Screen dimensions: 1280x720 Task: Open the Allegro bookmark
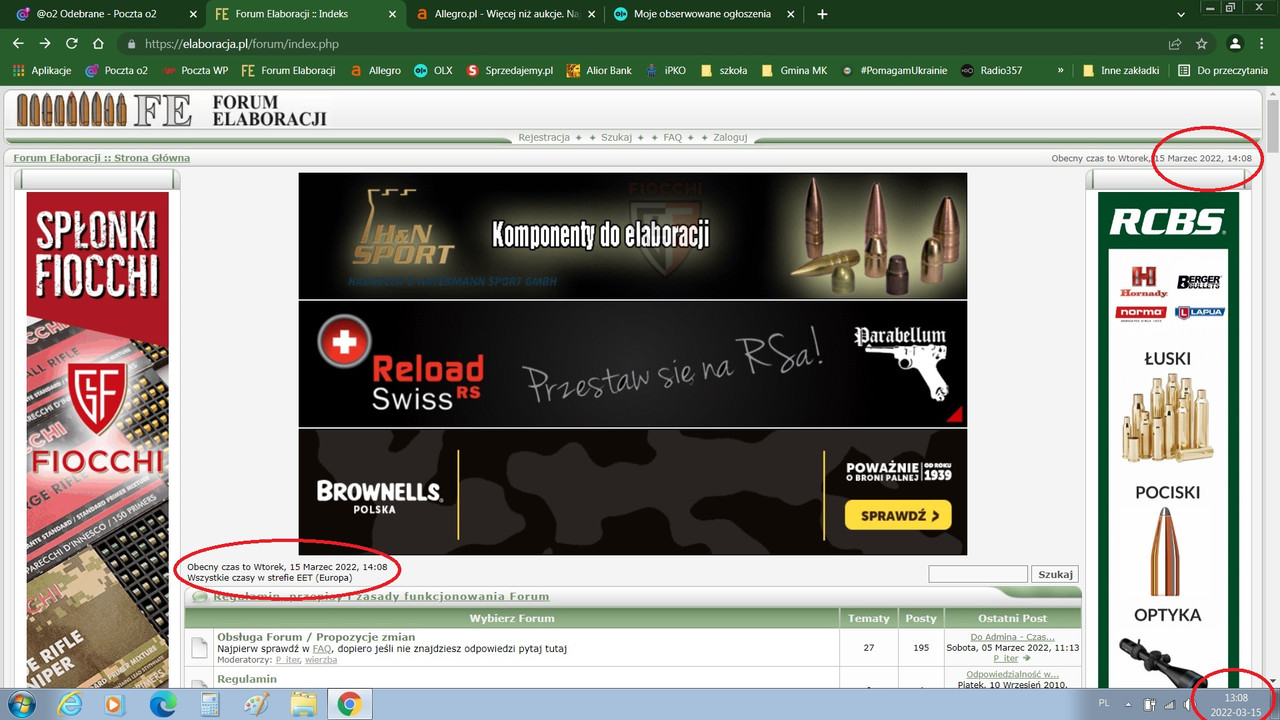(x=375, y=71)
